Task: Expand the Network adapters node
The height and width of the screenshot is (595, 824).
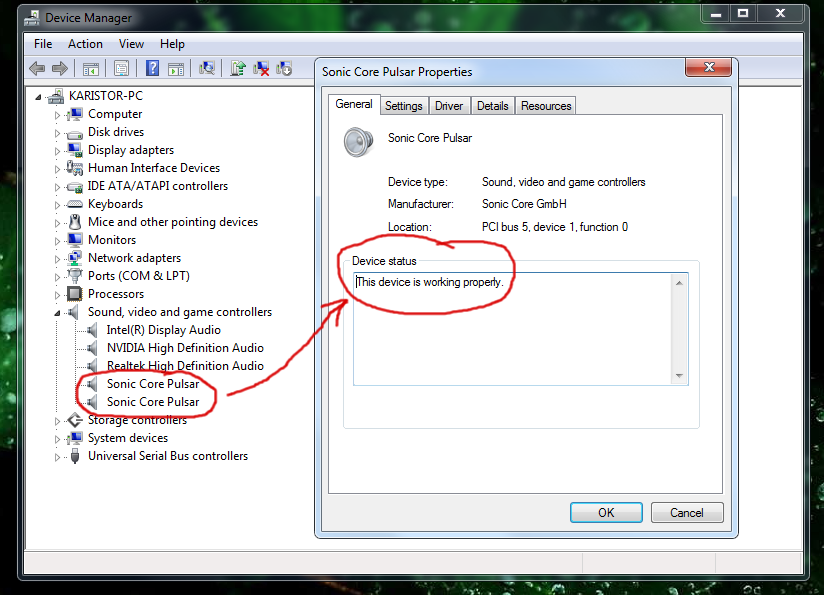Action: point(57,259)
